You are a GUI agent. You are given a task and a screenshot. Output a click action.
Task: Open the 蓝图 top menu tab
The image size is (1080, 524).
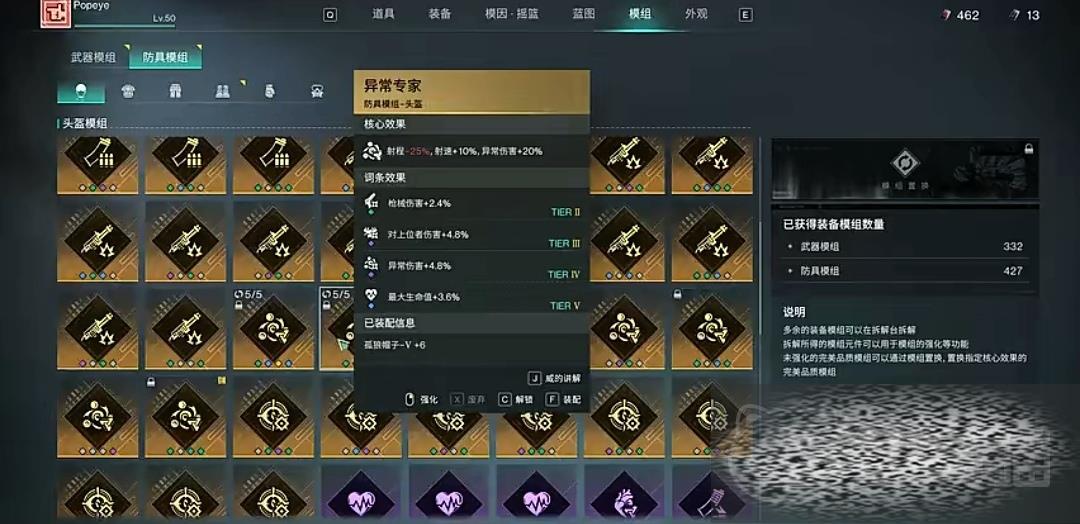583,14
